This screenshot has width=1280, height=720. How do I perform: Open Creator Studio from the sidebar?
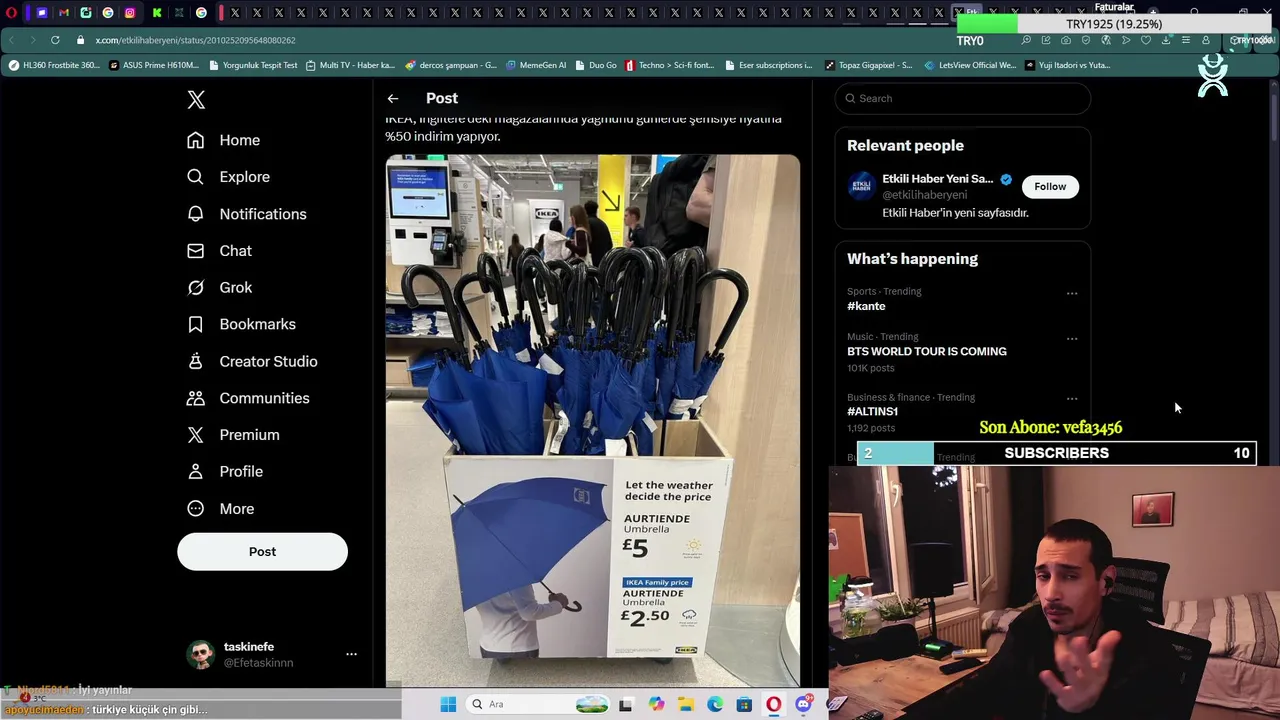coord(252,361)
